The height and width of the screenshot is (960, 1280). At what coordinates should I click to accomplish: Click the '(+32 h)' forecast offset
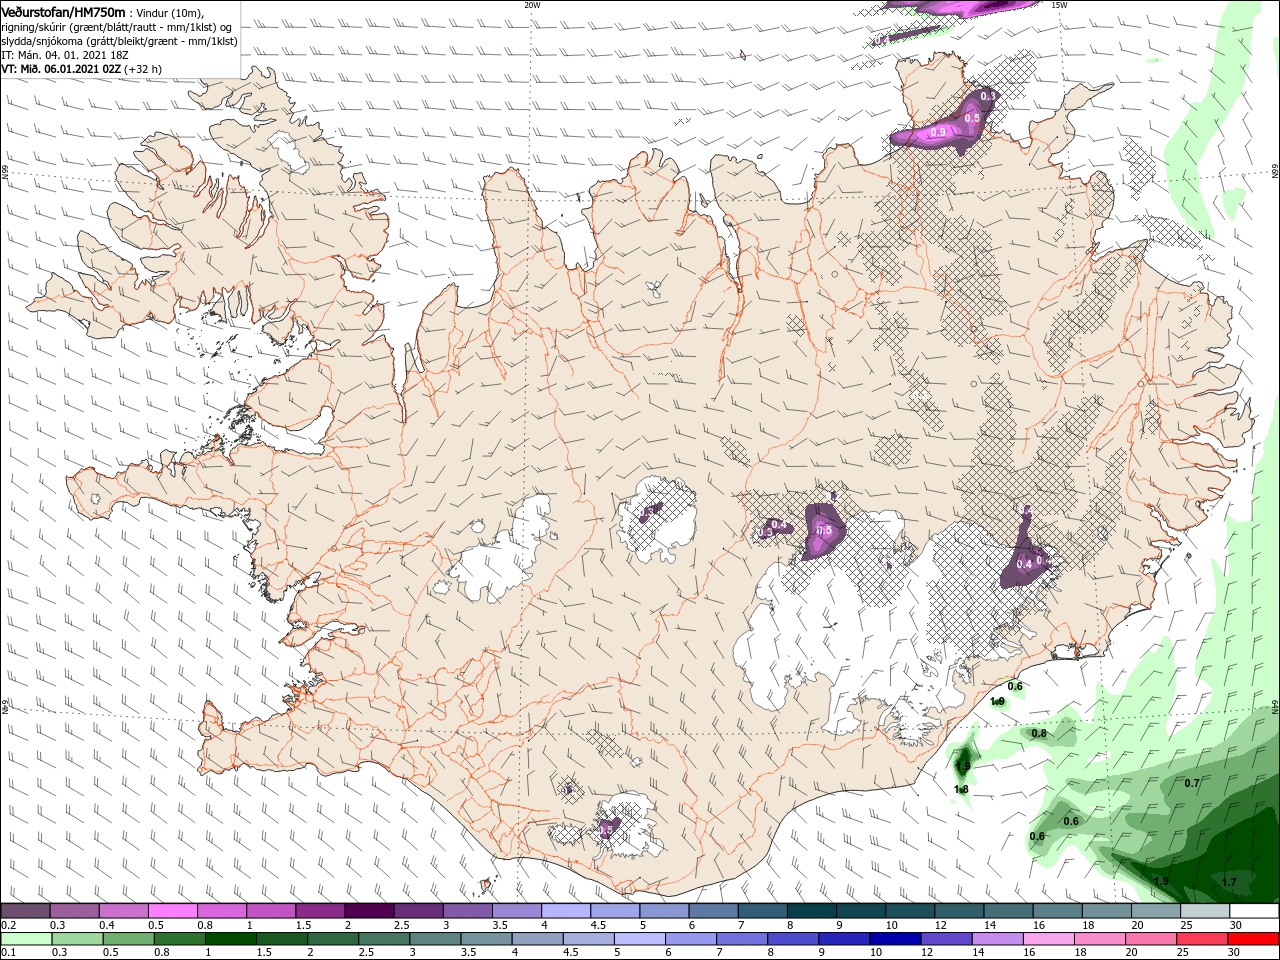coord(143,69)
